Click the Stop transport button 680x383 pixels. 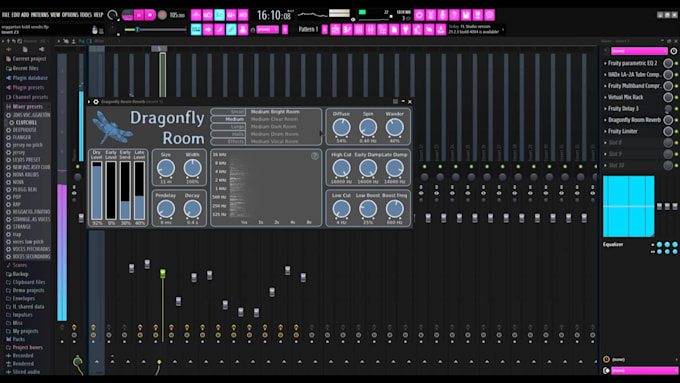(150, 15)
